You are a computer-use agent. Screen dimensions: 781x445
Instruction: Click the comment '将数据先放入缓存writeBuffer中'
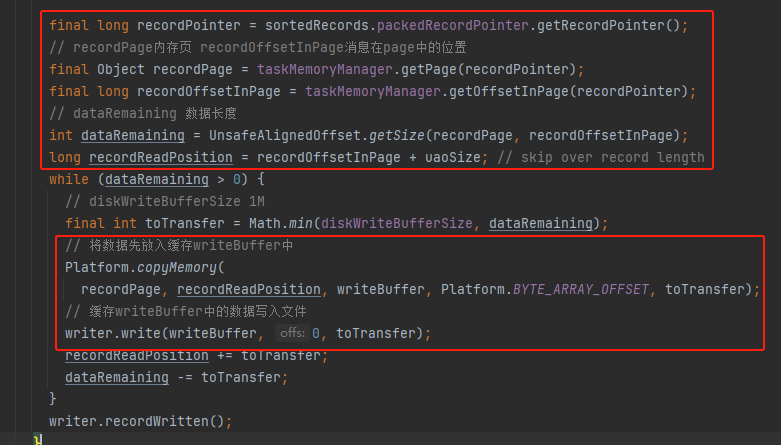tap(179, 245)
